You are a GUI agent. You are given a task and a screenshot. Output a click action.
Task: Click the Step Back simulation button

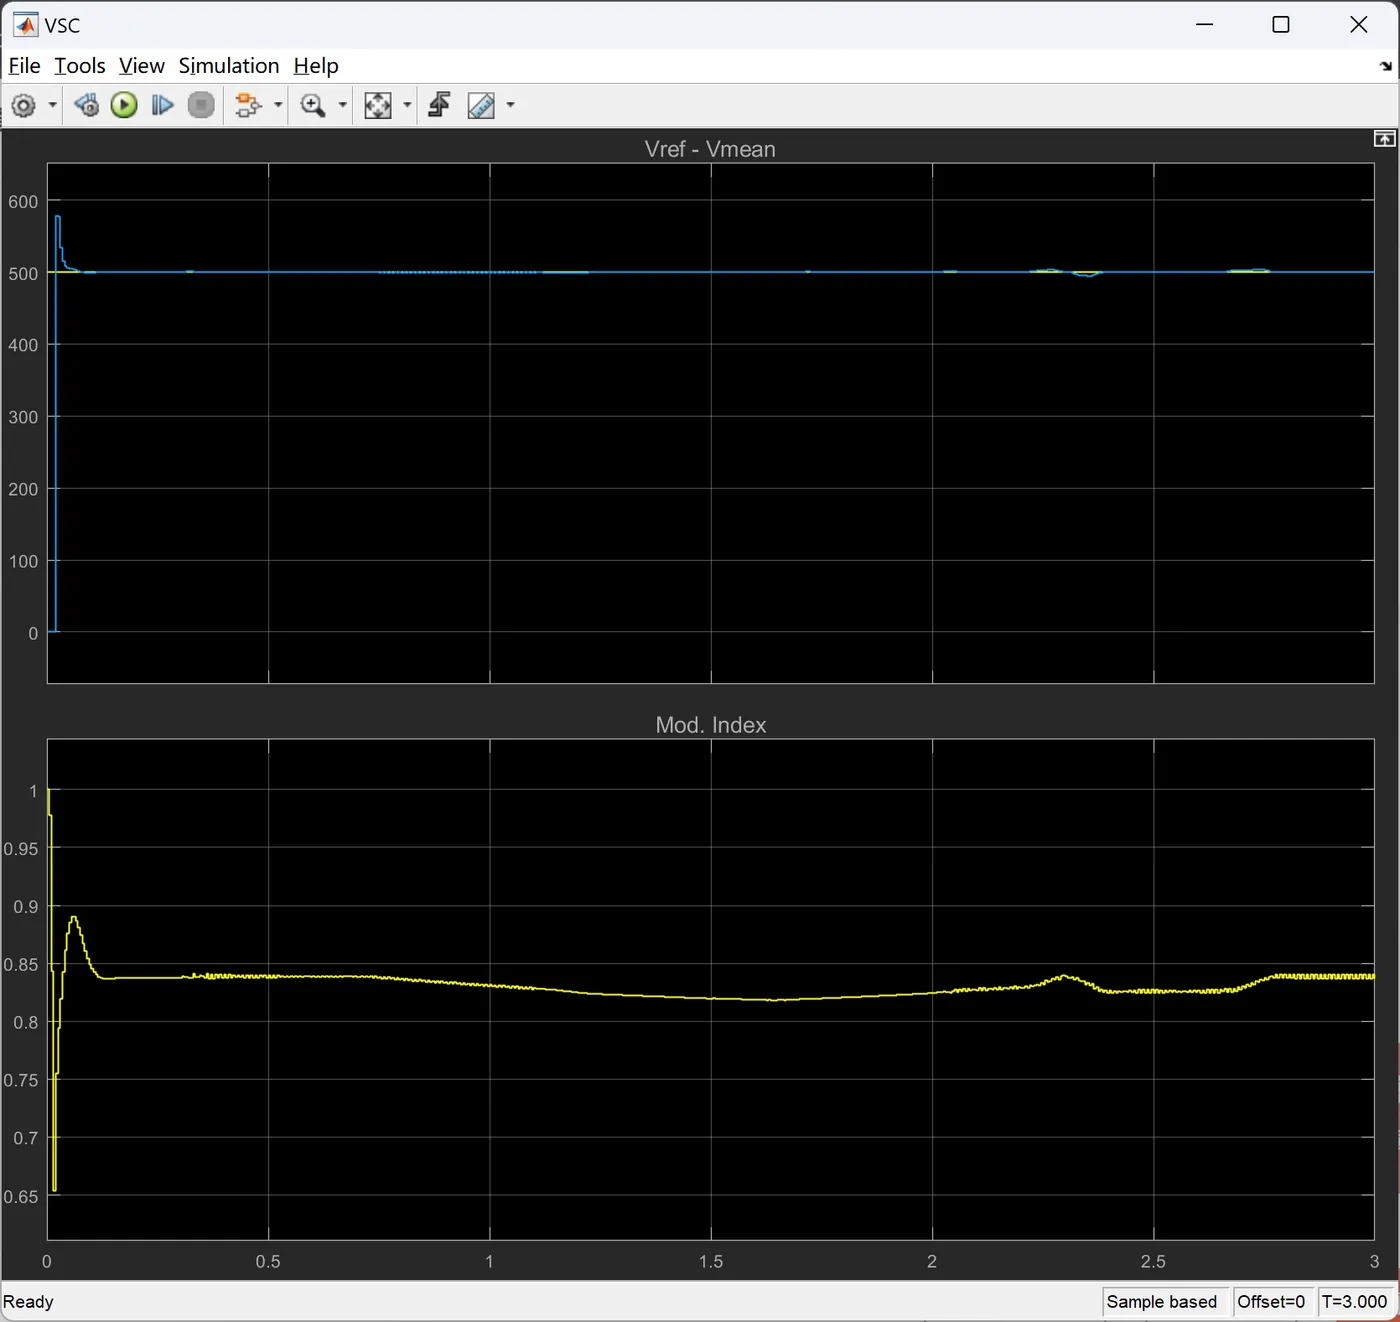pos(87,105)
